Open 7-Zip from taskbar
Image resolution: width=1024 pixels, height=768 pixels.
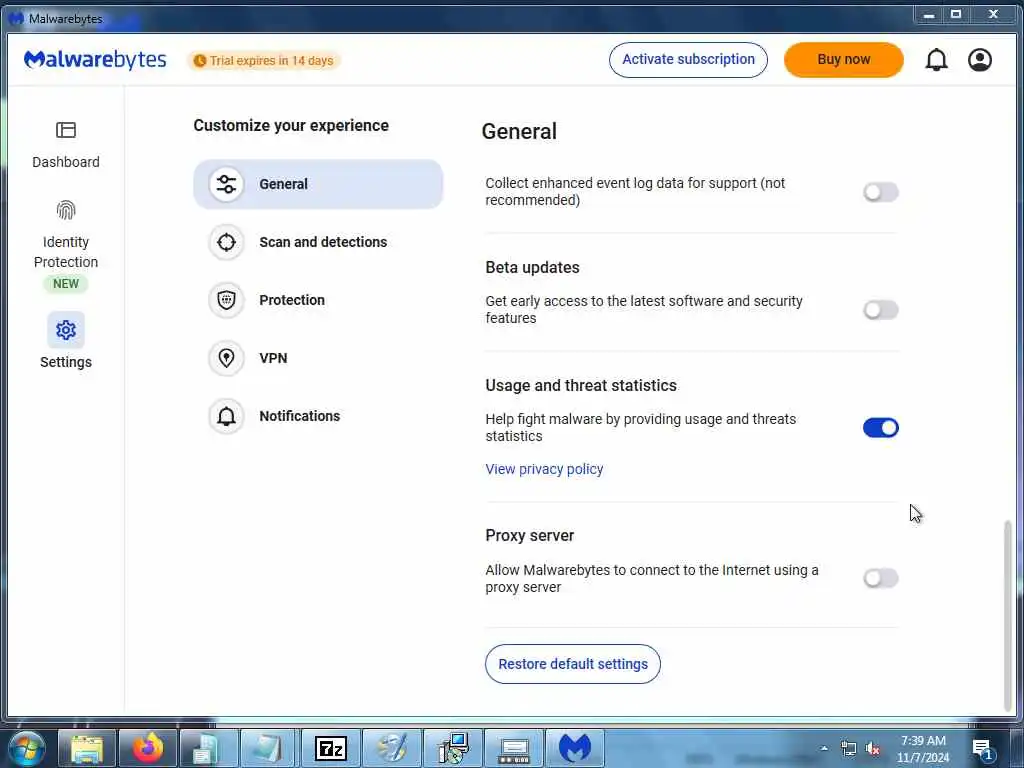[x=330, y=748]
